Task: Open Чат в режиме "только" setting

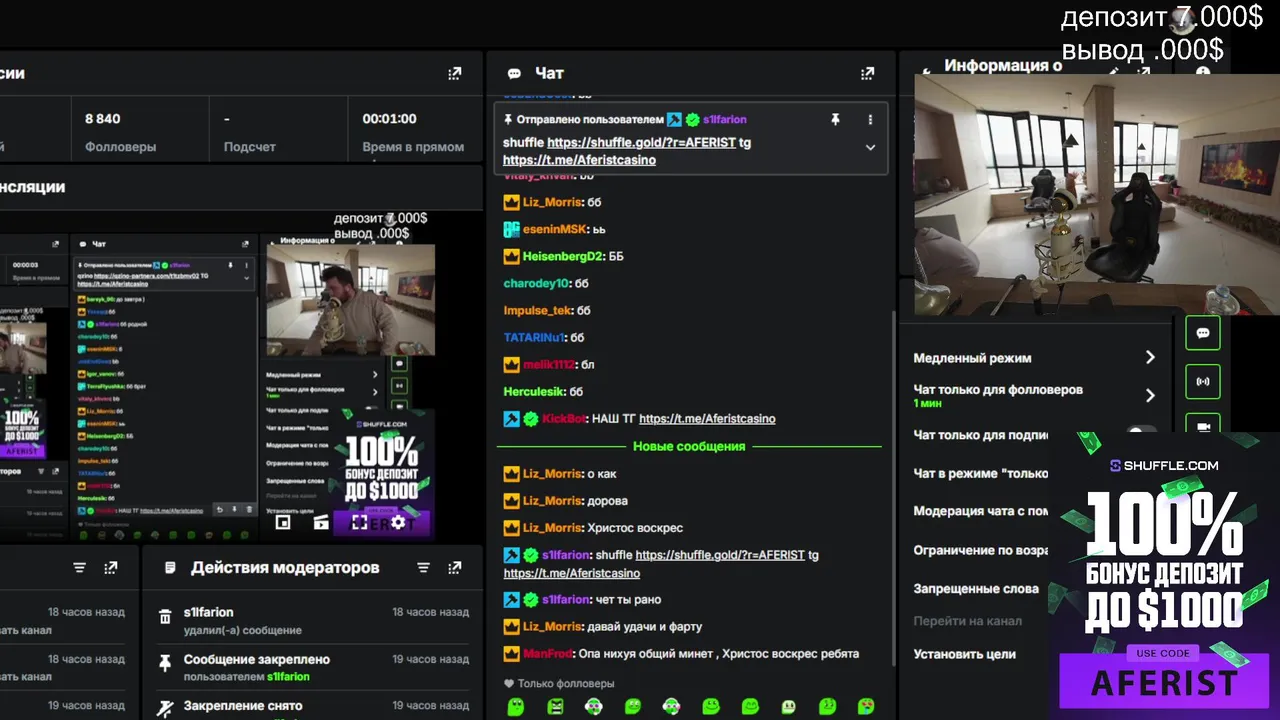Action: [x=980, y=473]
